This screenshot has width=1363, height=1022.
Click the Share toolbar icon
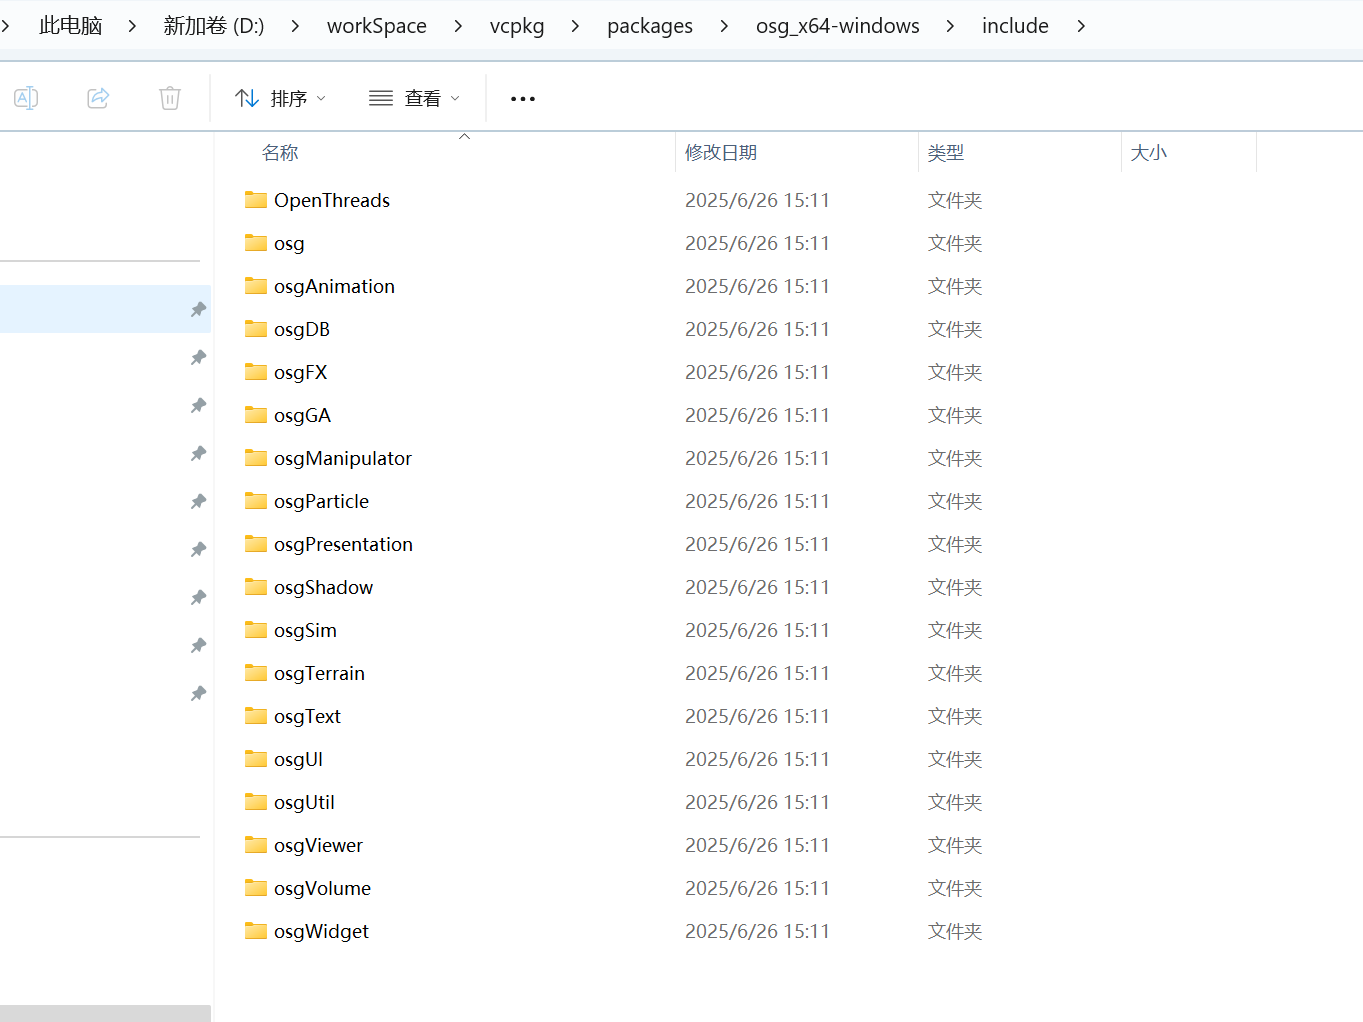pyautogui.click(x=98, y=98)
